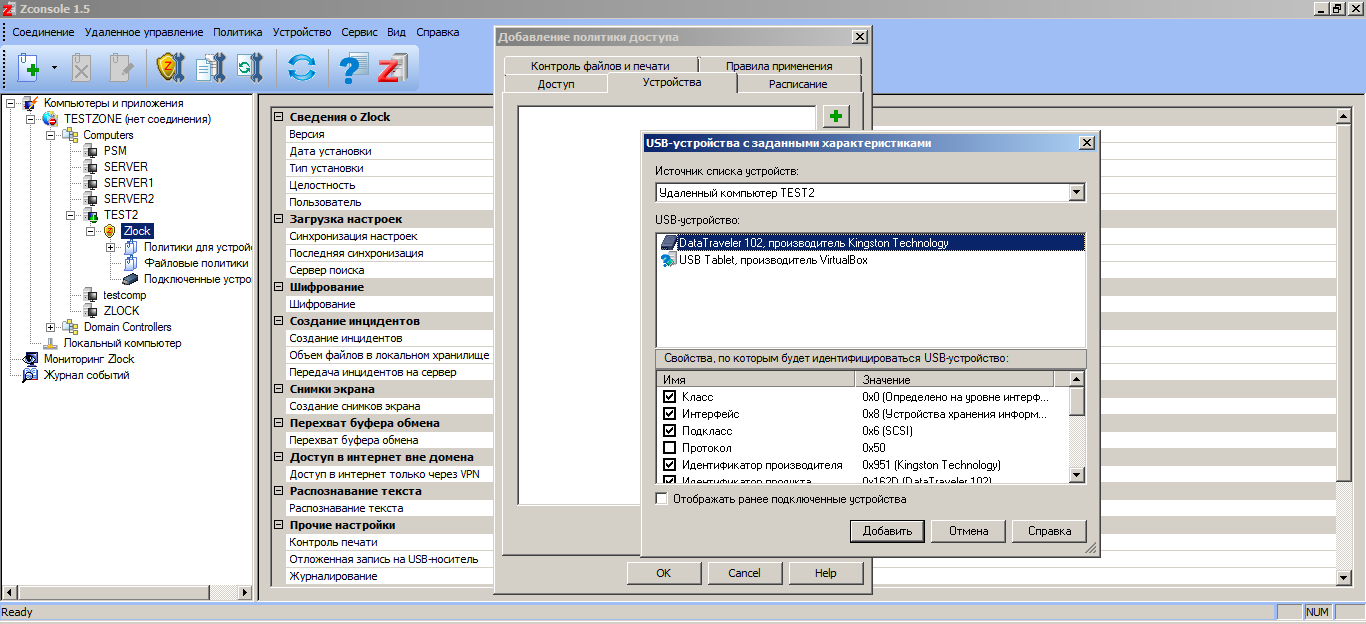The width and height of the screenshot is (1366, 624).
Task: Click the Справка button in USB dialog
Action: (x=1049, y=531)
